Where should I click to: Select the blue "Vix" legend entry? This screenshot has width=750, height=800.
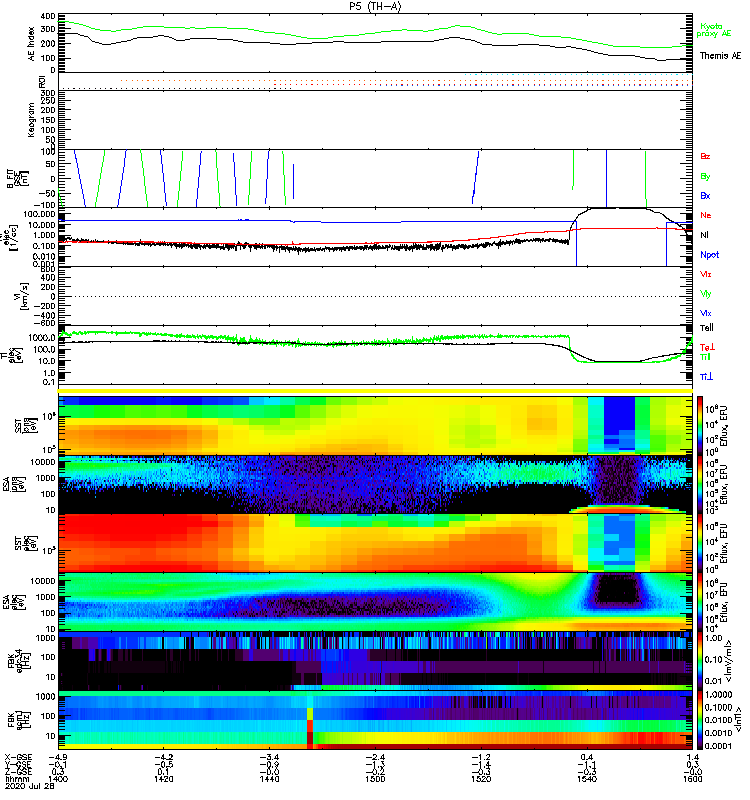705,313
